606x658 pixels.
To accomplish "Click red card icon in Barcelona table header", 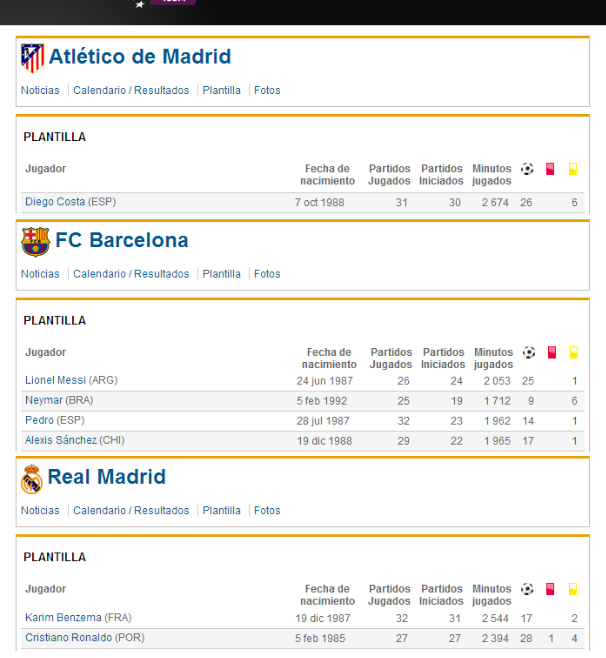I will [x=550, y=353].
